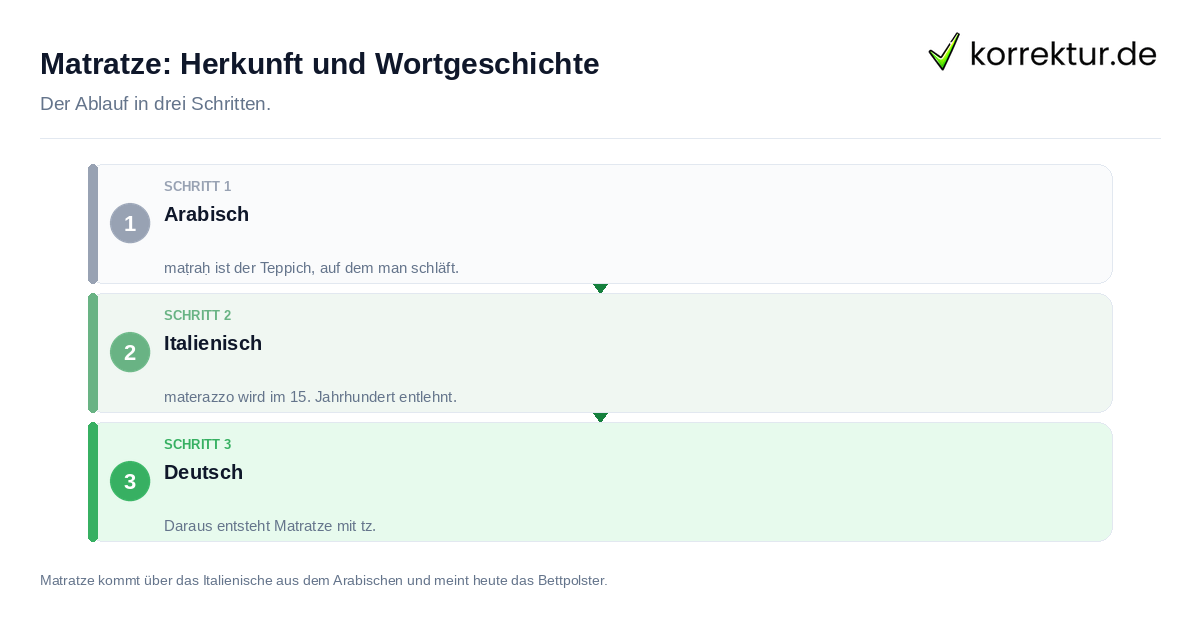
Task: Click the subtitle 'Der Ablauf in drei Schritten.'
Action: [155, 104]
